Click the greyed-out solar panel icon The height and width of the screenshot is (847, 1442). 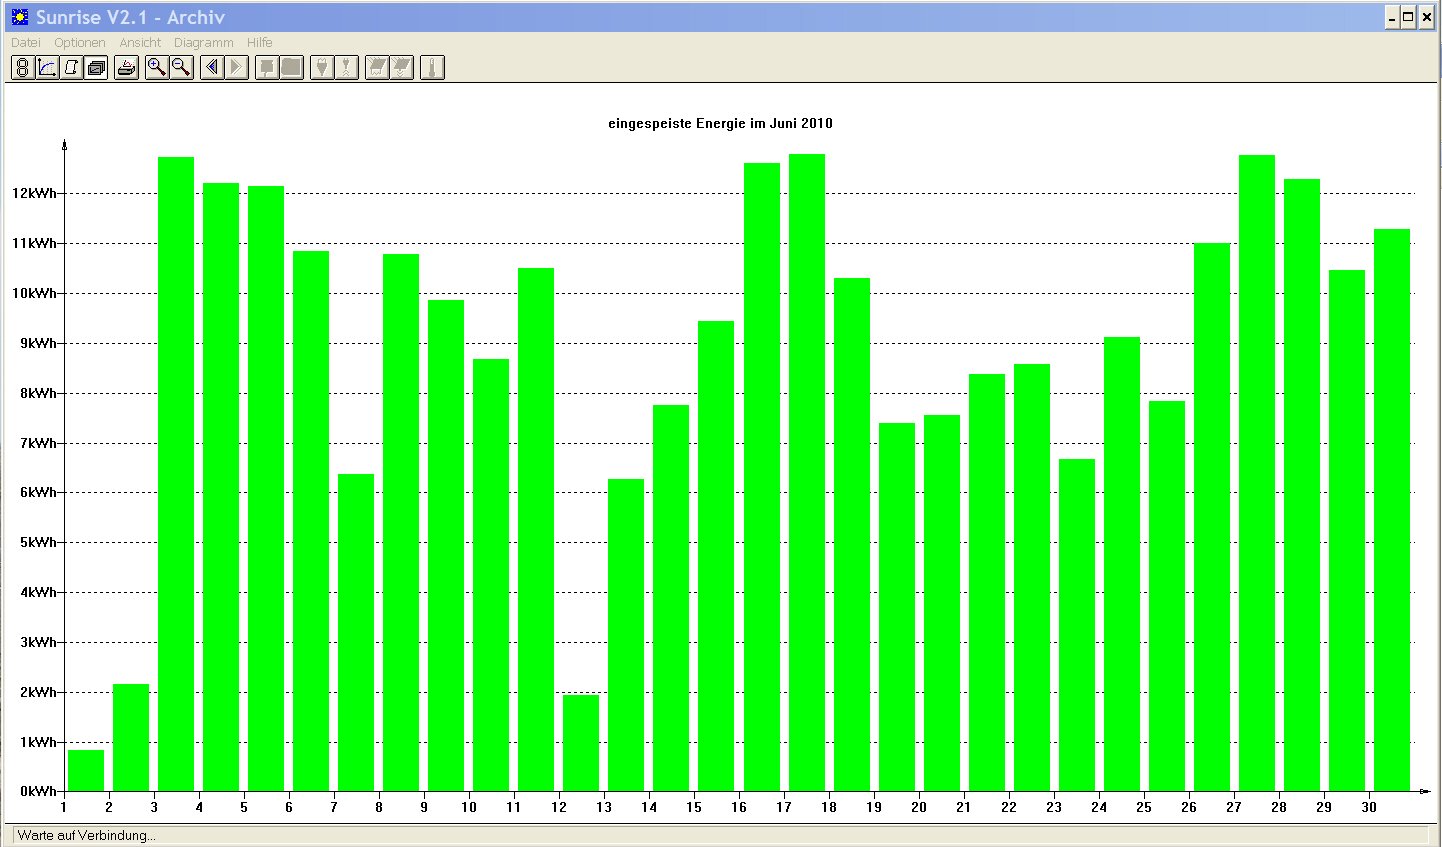click(x=377, y=67)
